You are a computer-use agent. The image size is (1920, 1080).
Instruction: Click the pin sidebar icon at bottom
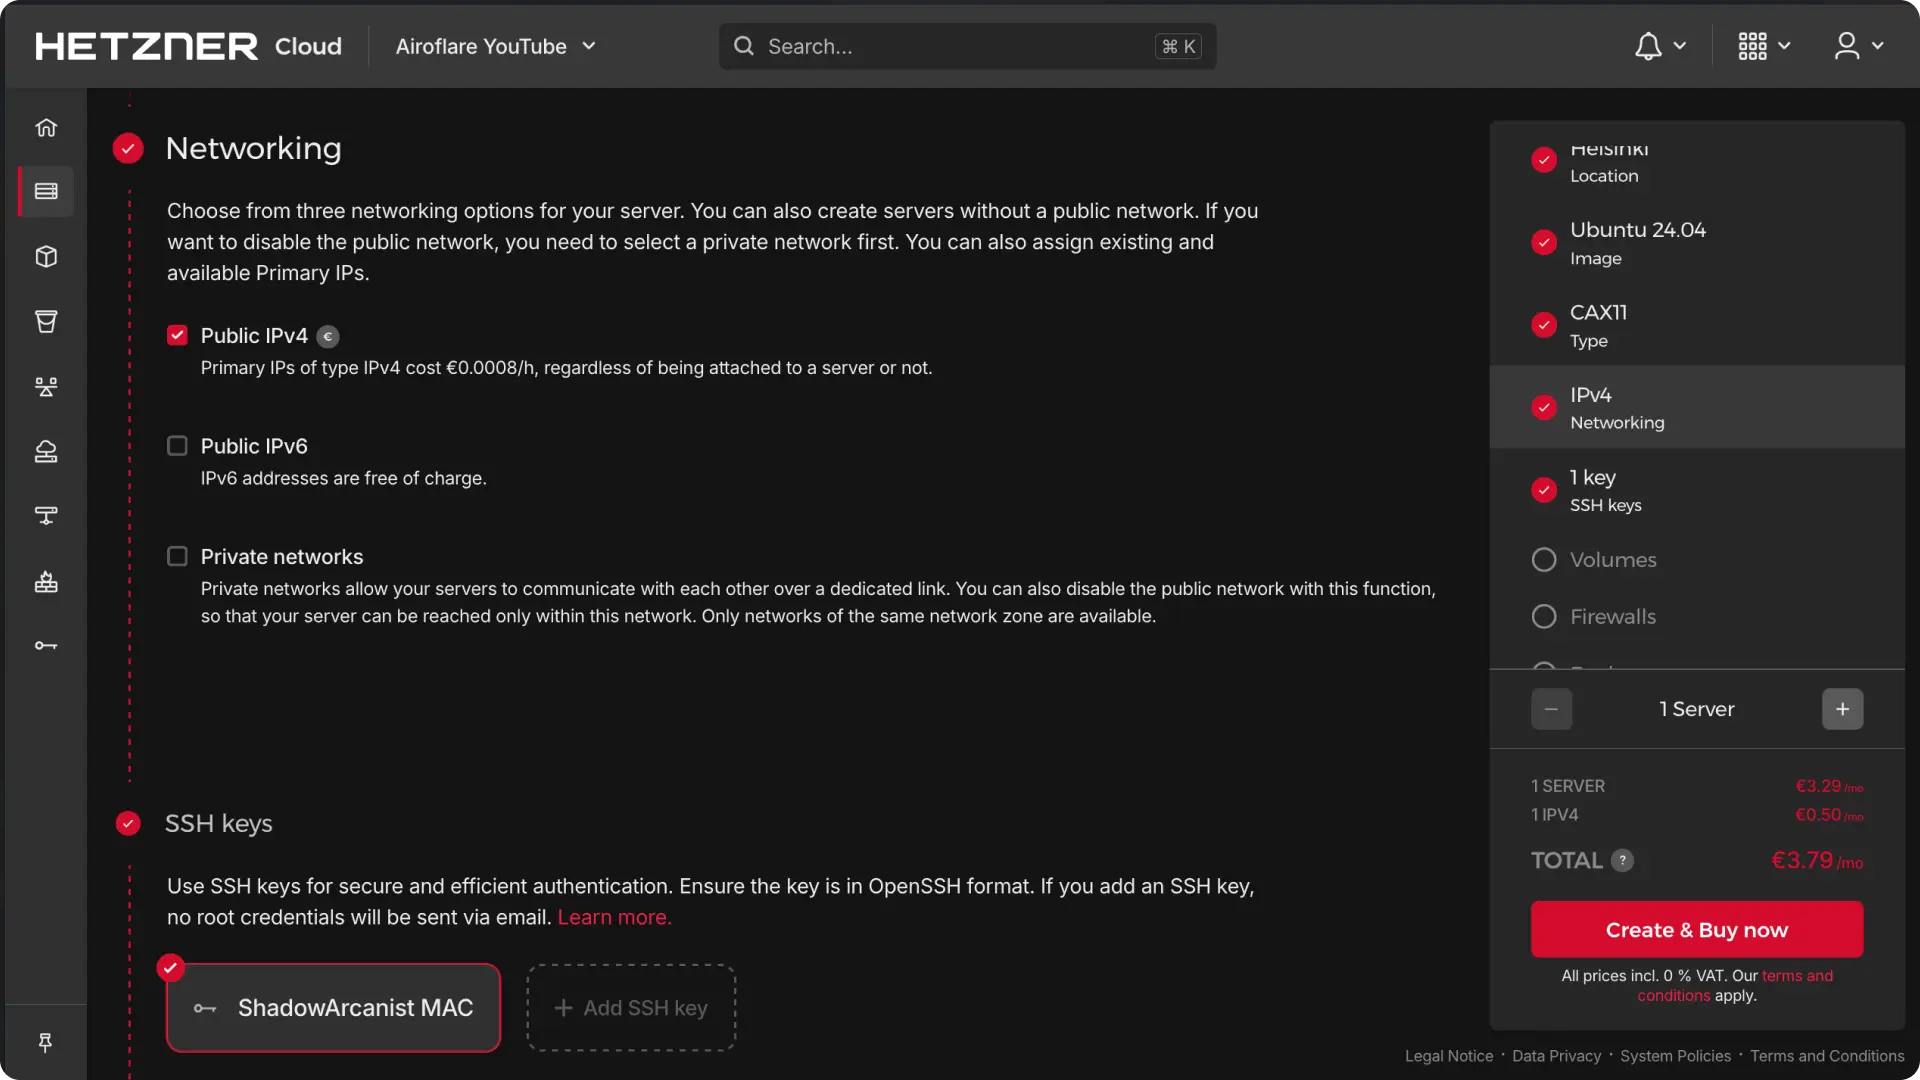click(46, 1043)
